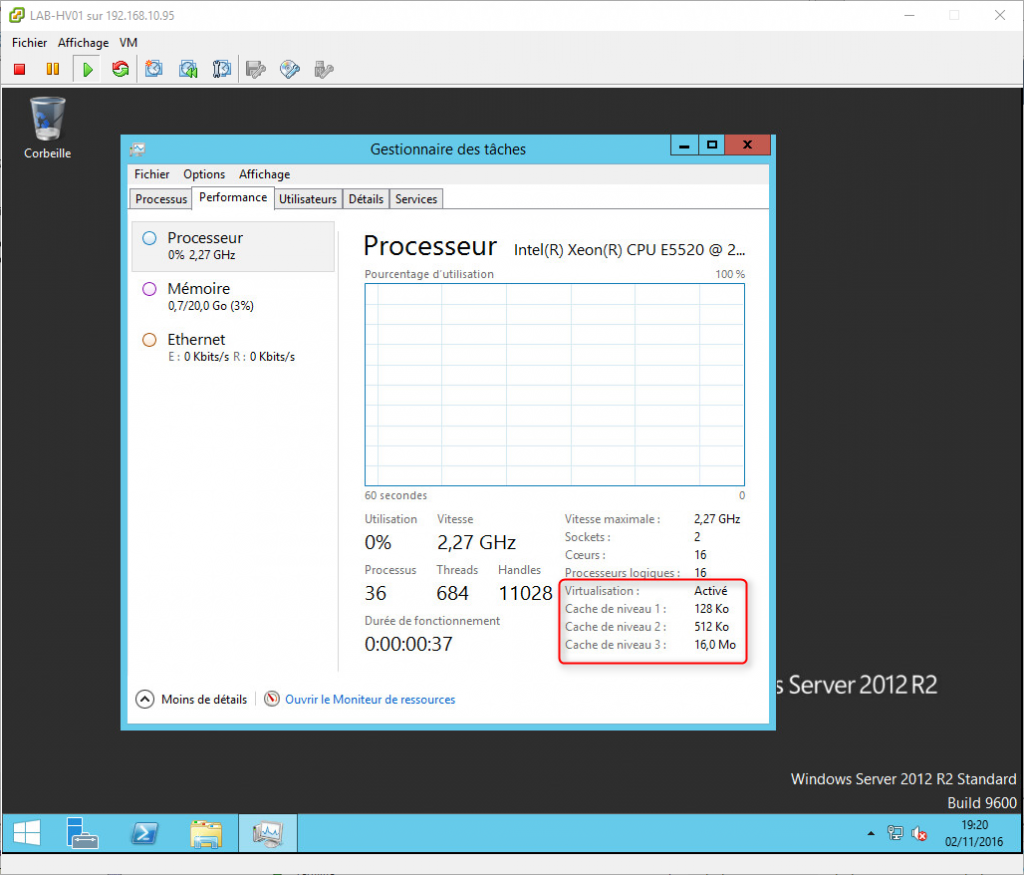Open the console Affichage menu
1024x875 pixels.
tap(83, 42)
